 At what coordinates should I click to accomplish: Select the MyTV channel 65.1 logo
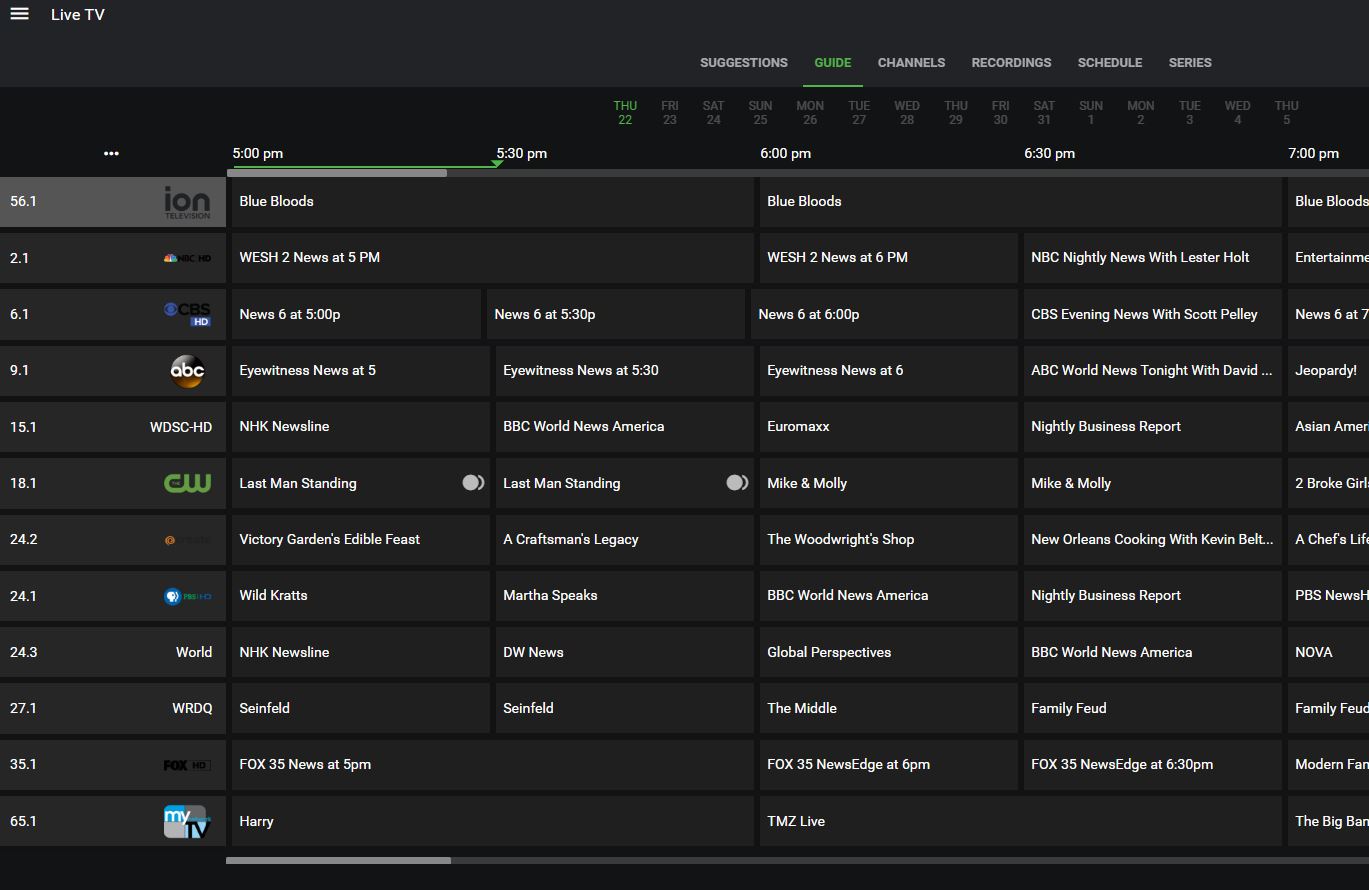tap(187, 821)
